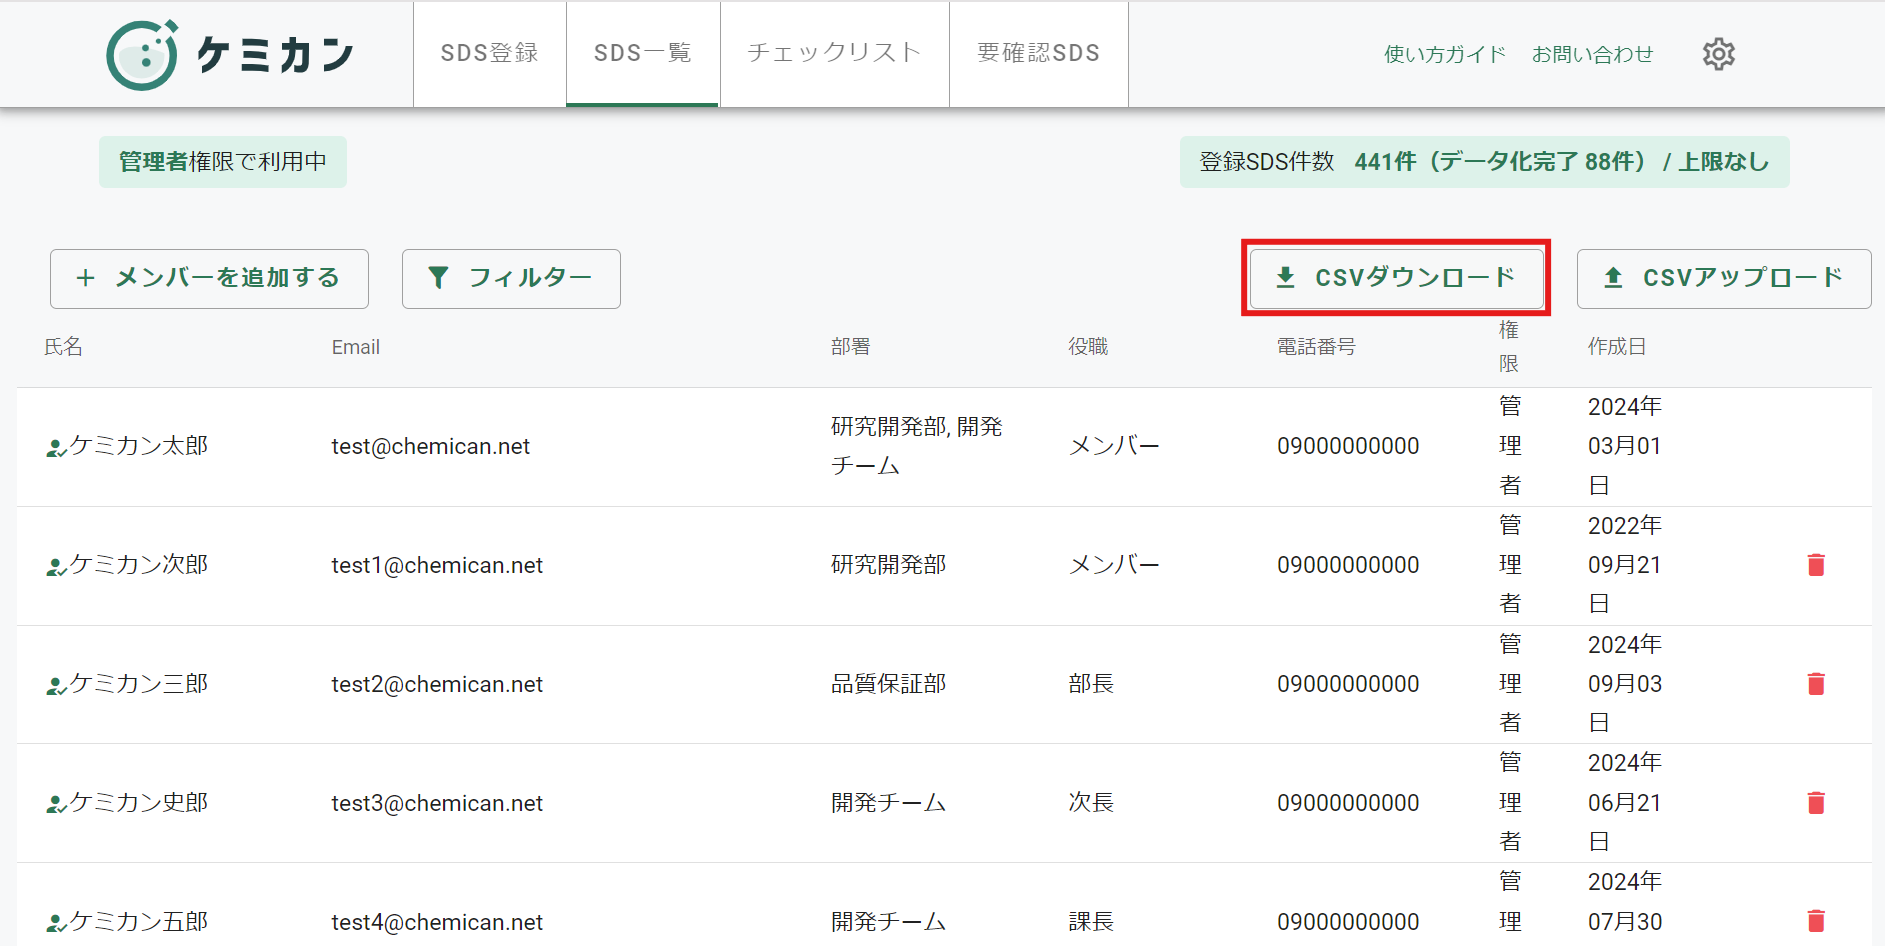Click email test@chemican.net
1885x946 pixels.
pos(431,446)
